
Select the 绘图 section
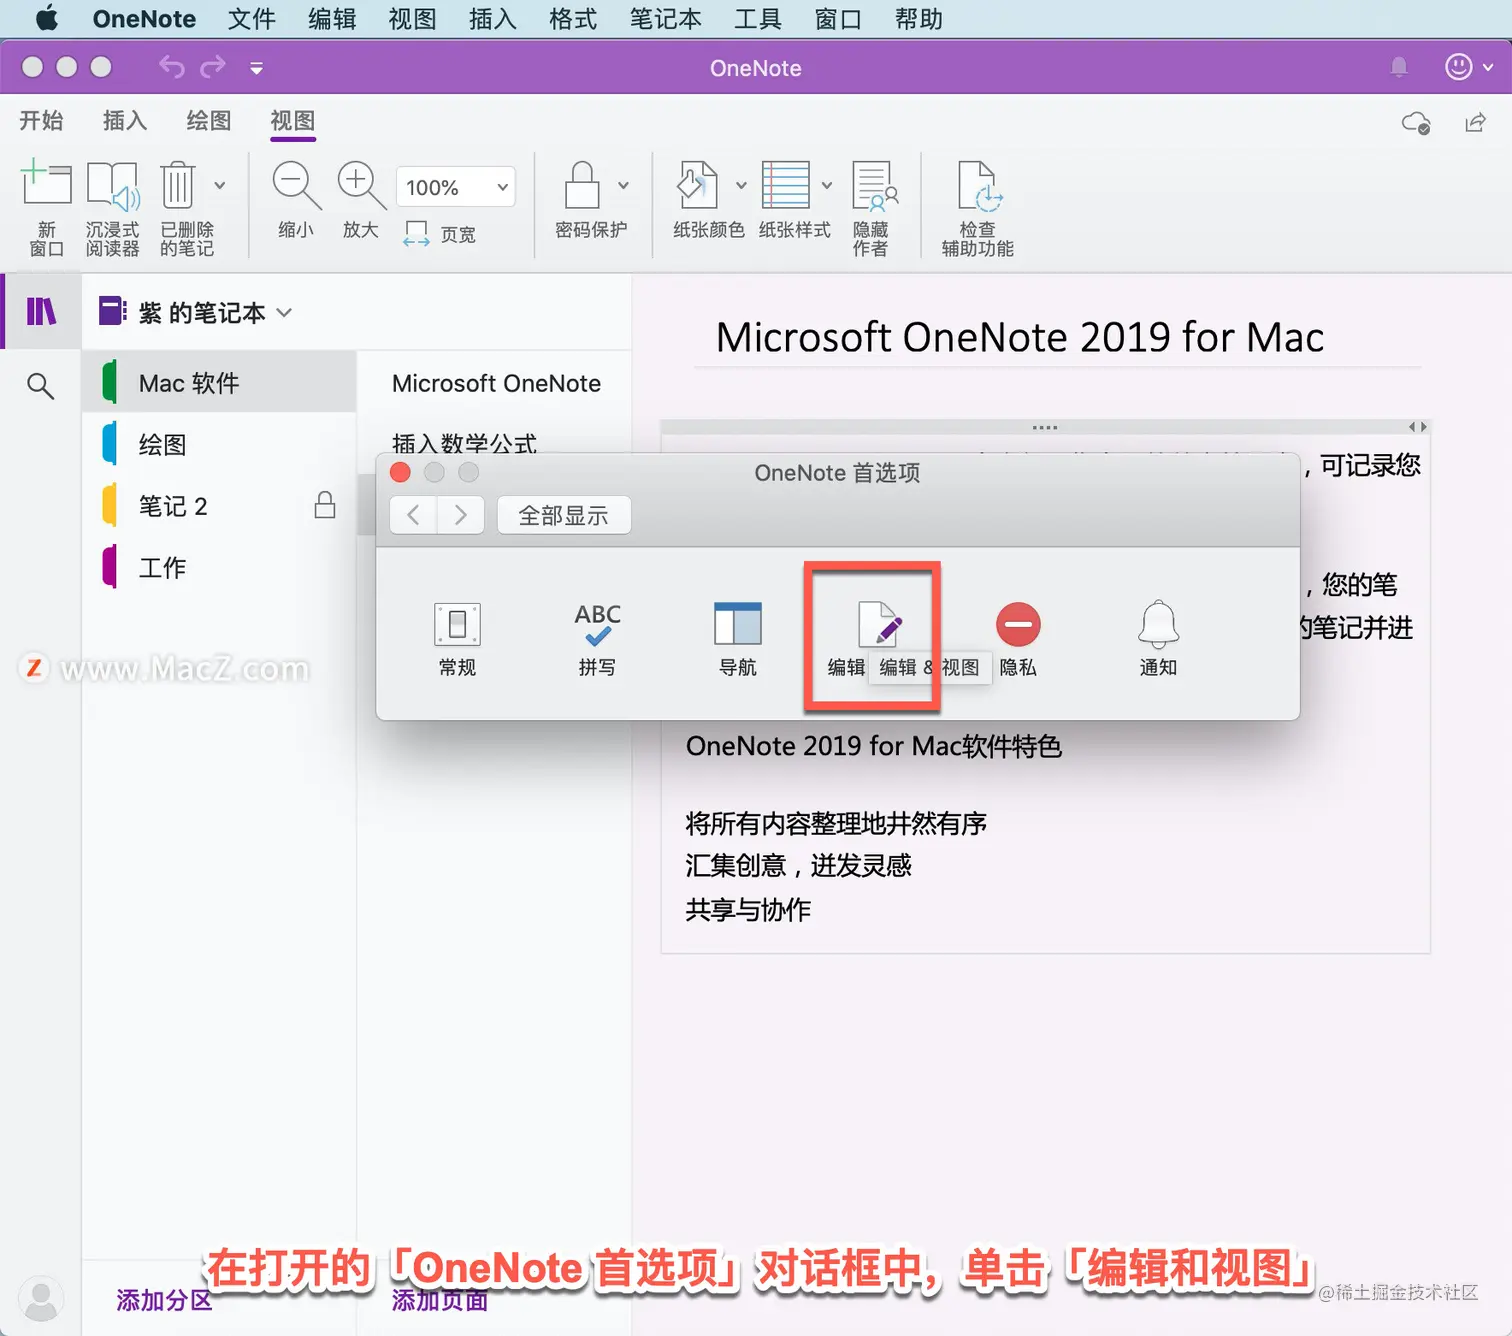(219, 444)
